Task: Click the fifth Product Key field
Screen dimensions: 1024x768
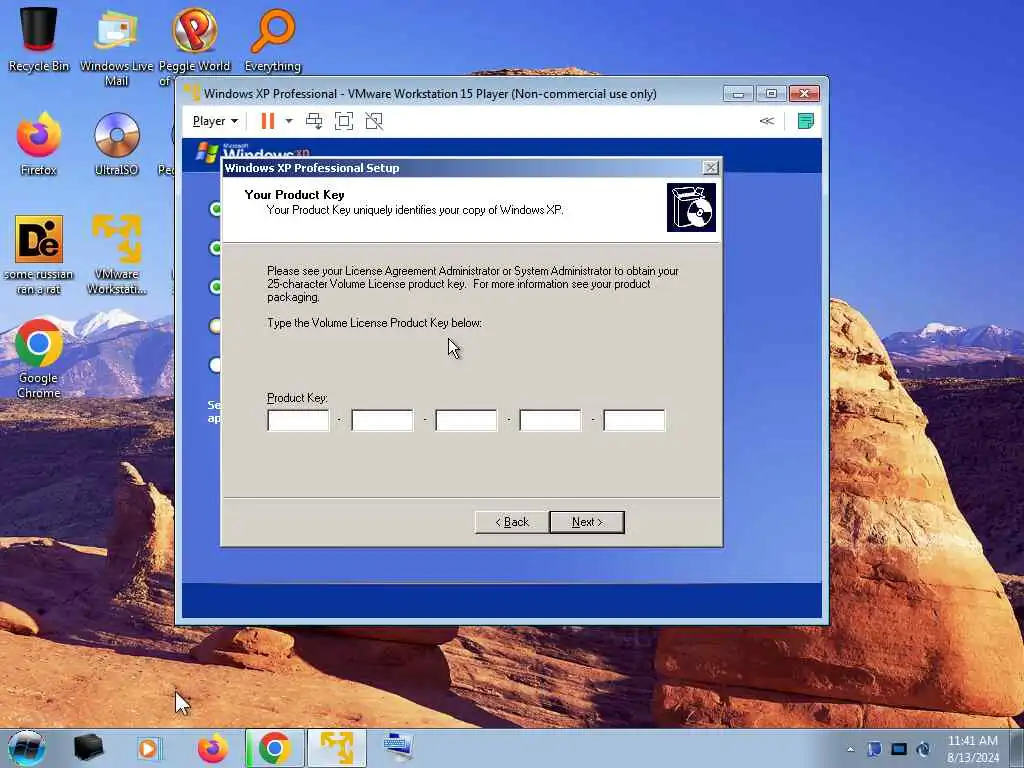Action: 634,420
